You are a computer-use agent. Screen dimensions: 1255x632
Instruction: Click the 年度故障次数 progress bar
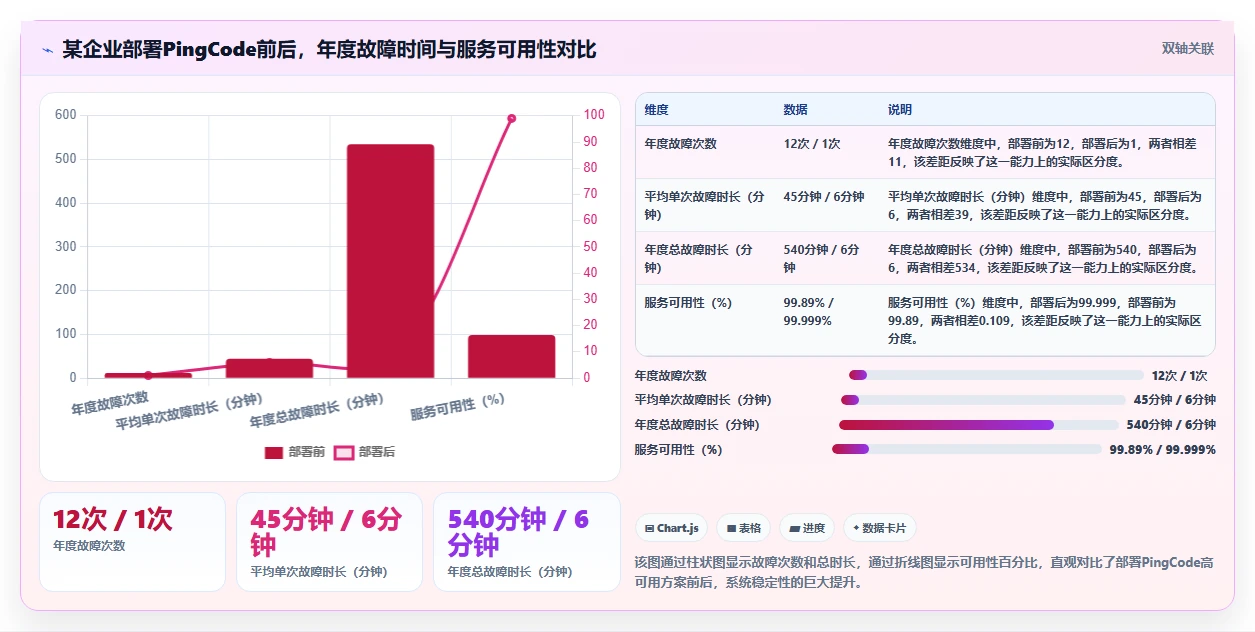pos(996,375)
